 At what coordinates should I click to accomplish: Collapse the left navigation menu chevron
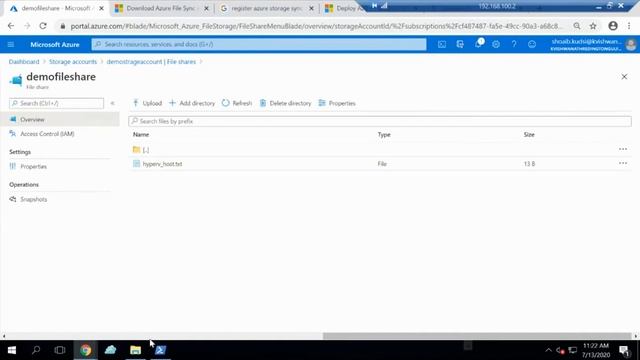tap(113, 103)
